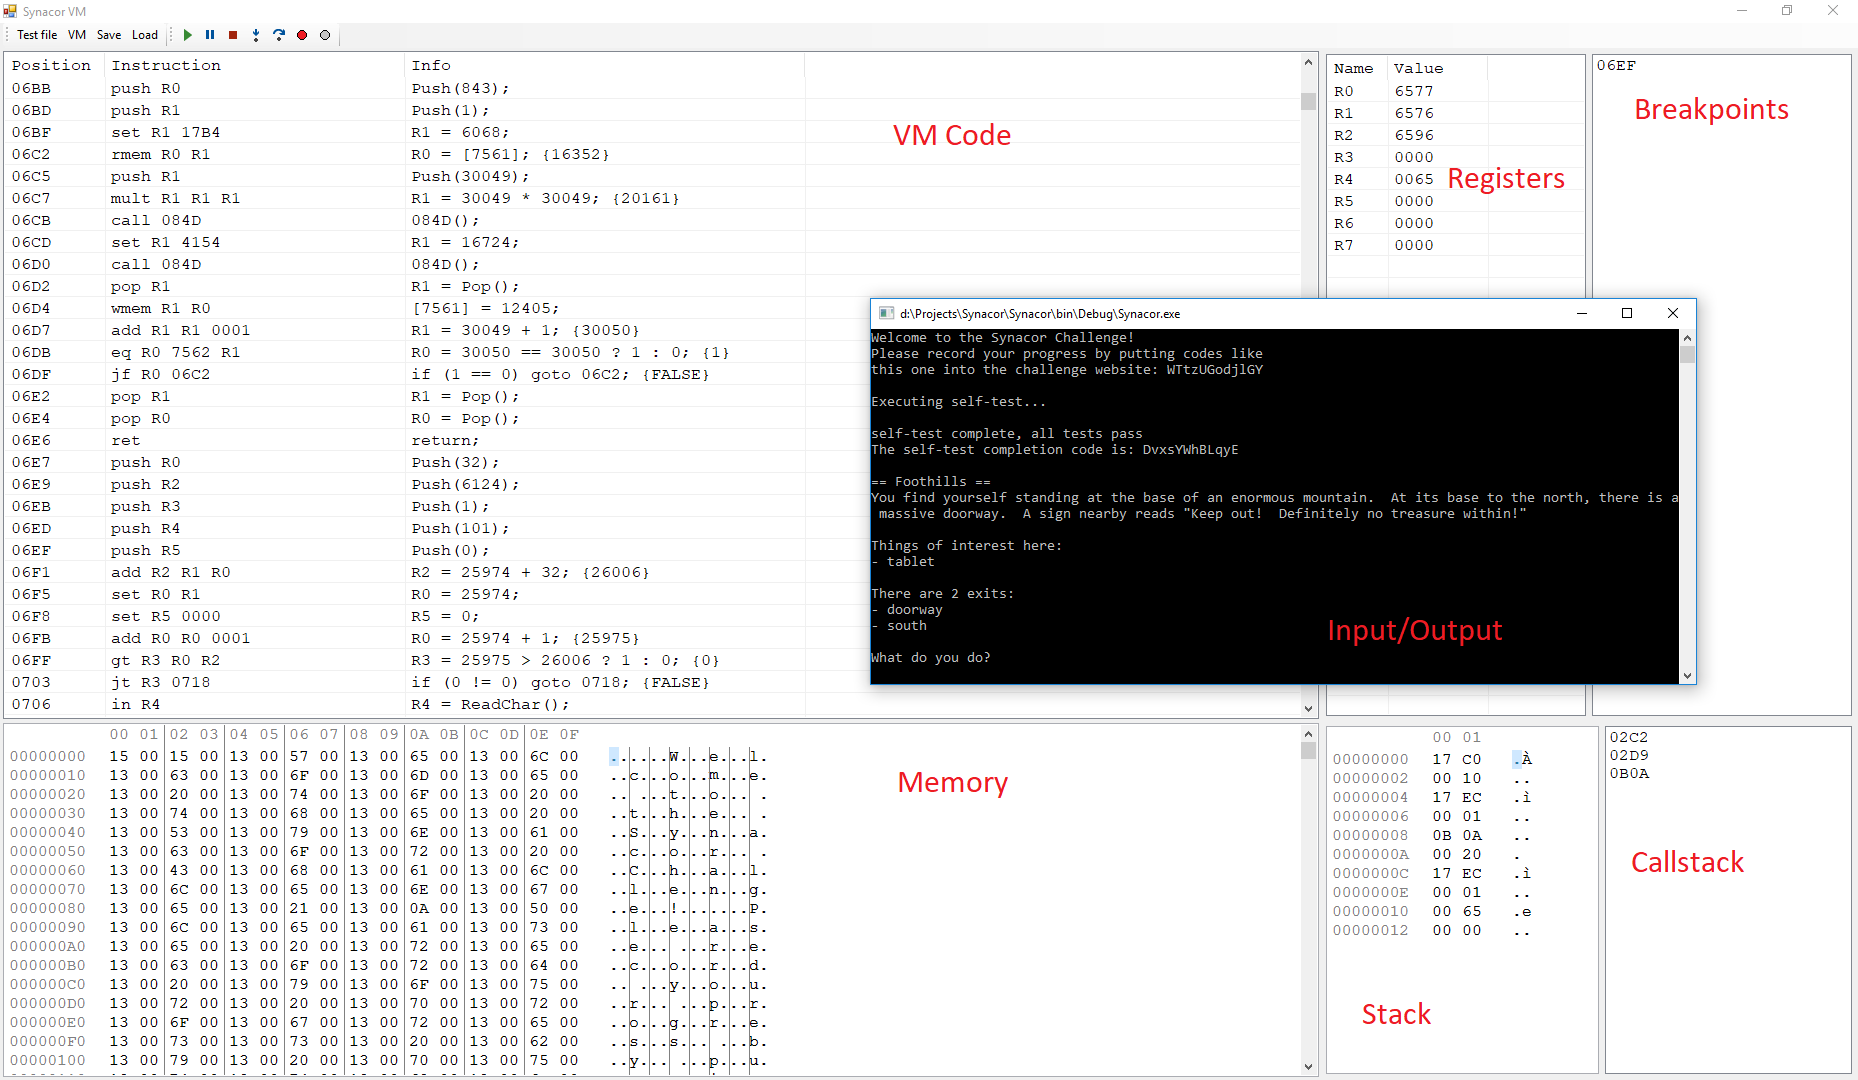The image size is (1858, 1080).
Task: Step over the current instruction
Action: [279, 35]
